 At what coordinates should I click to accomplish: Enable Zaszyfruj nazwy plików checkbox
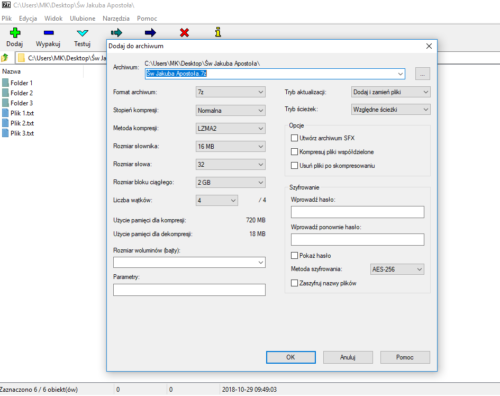tap(294, 283)
